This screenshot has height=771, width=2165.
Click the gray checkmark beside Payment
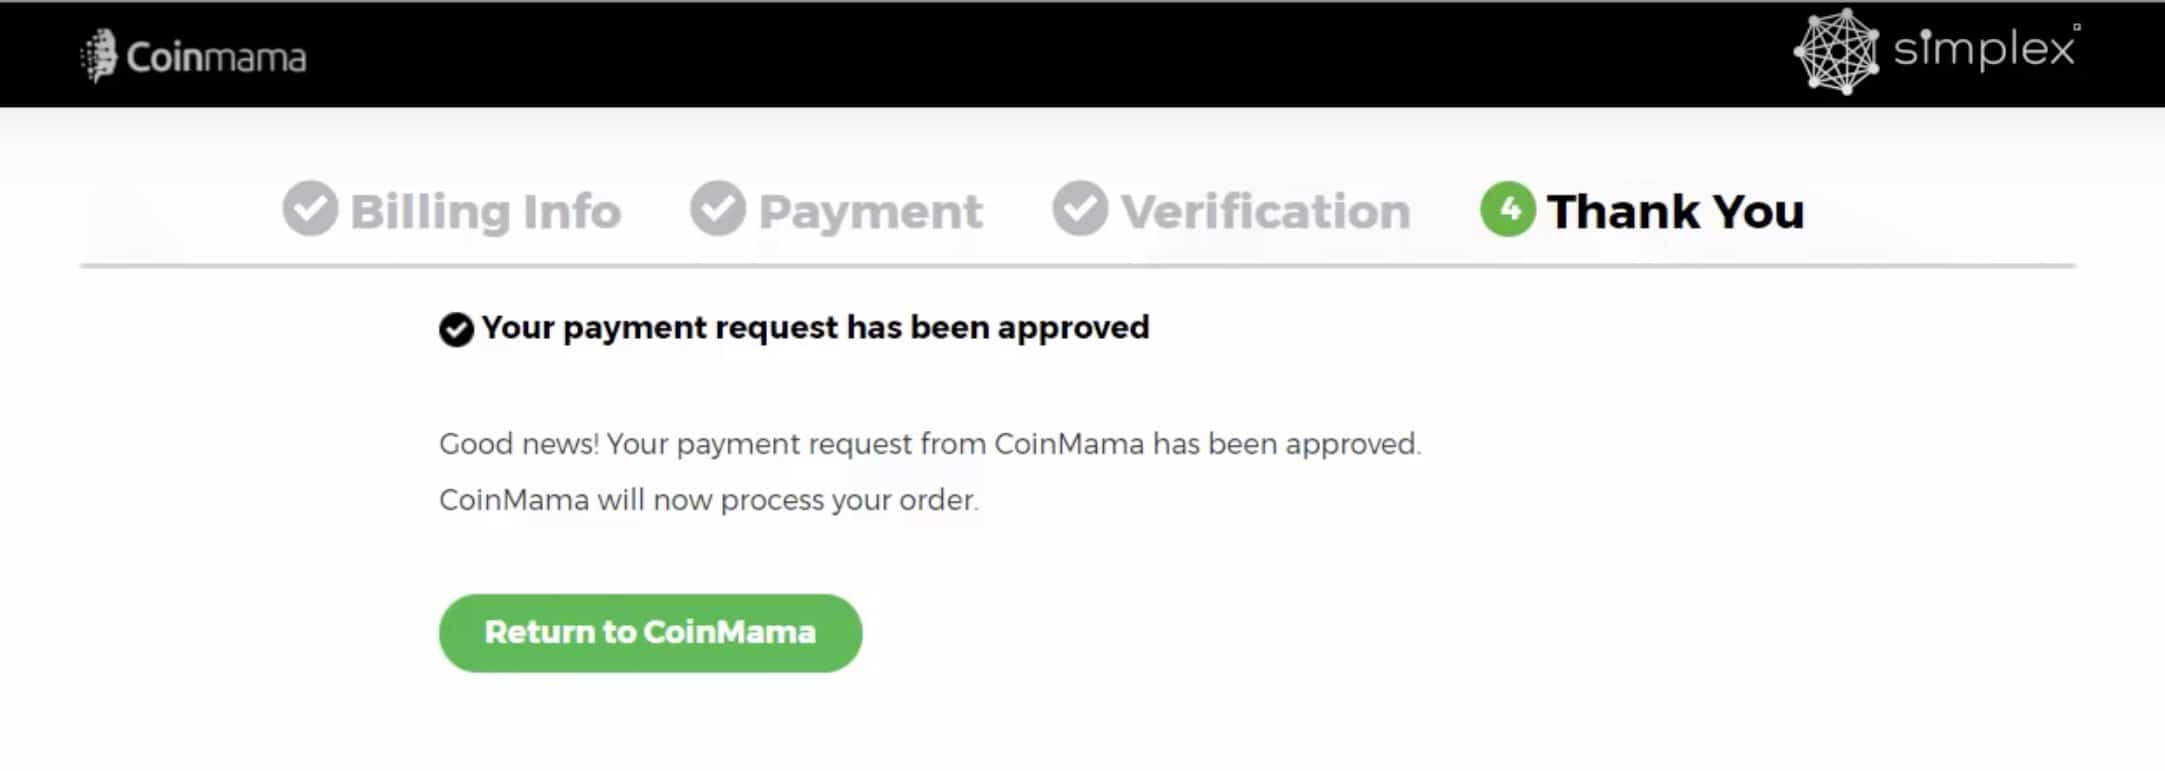tap(718, 208)
